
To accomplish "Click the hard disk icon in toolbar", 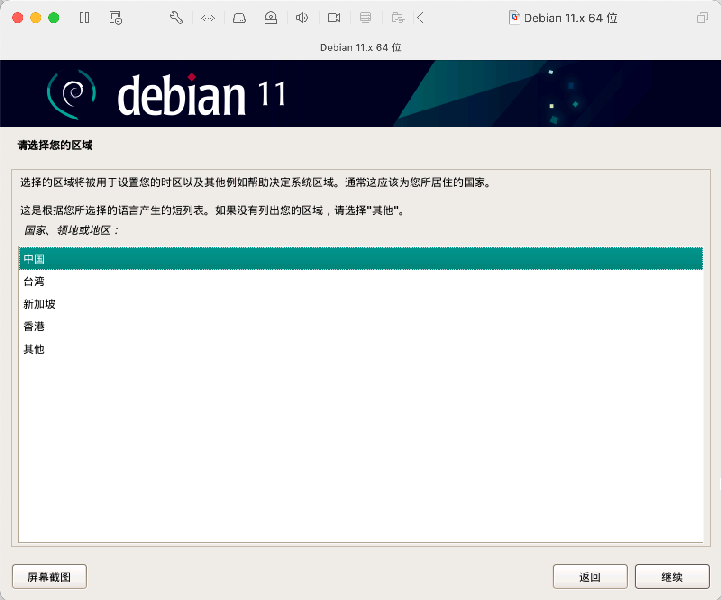I will click(239, 18).
